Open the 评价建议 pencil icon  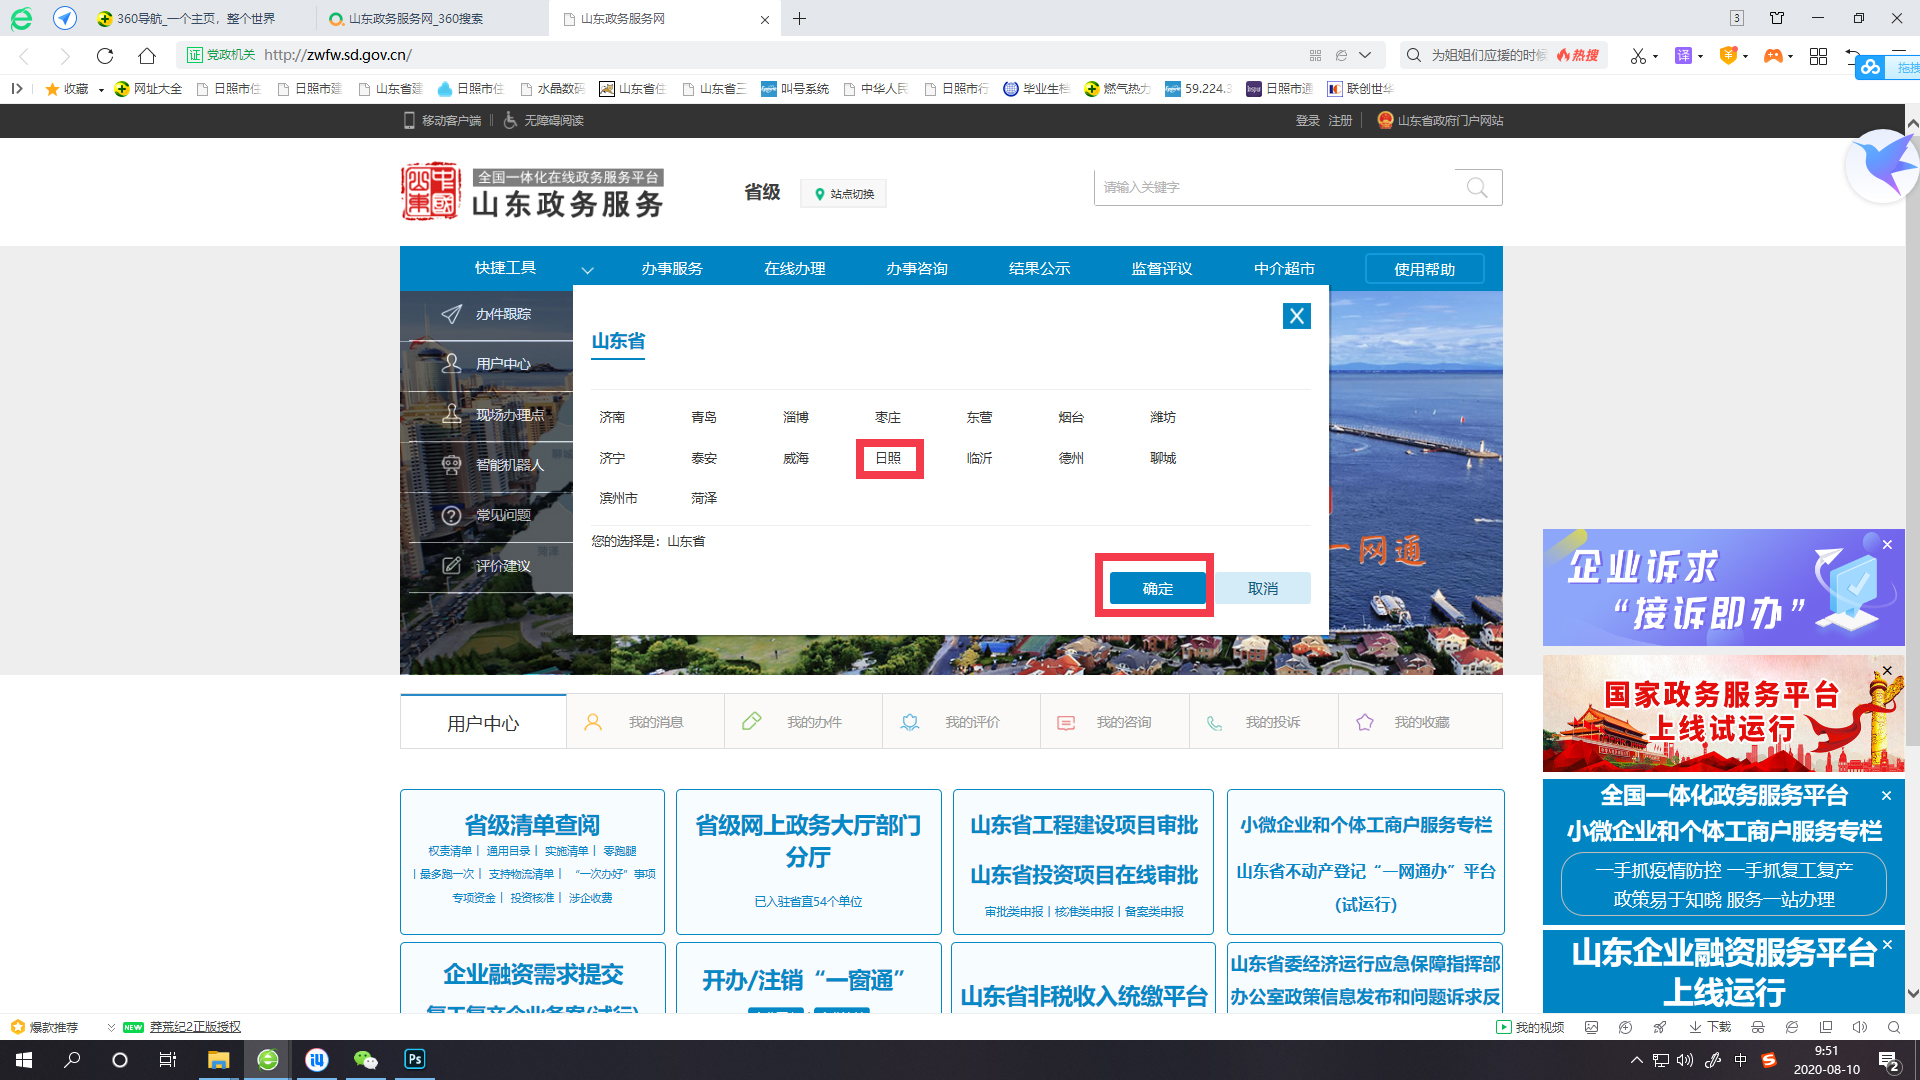click(453, 565)
